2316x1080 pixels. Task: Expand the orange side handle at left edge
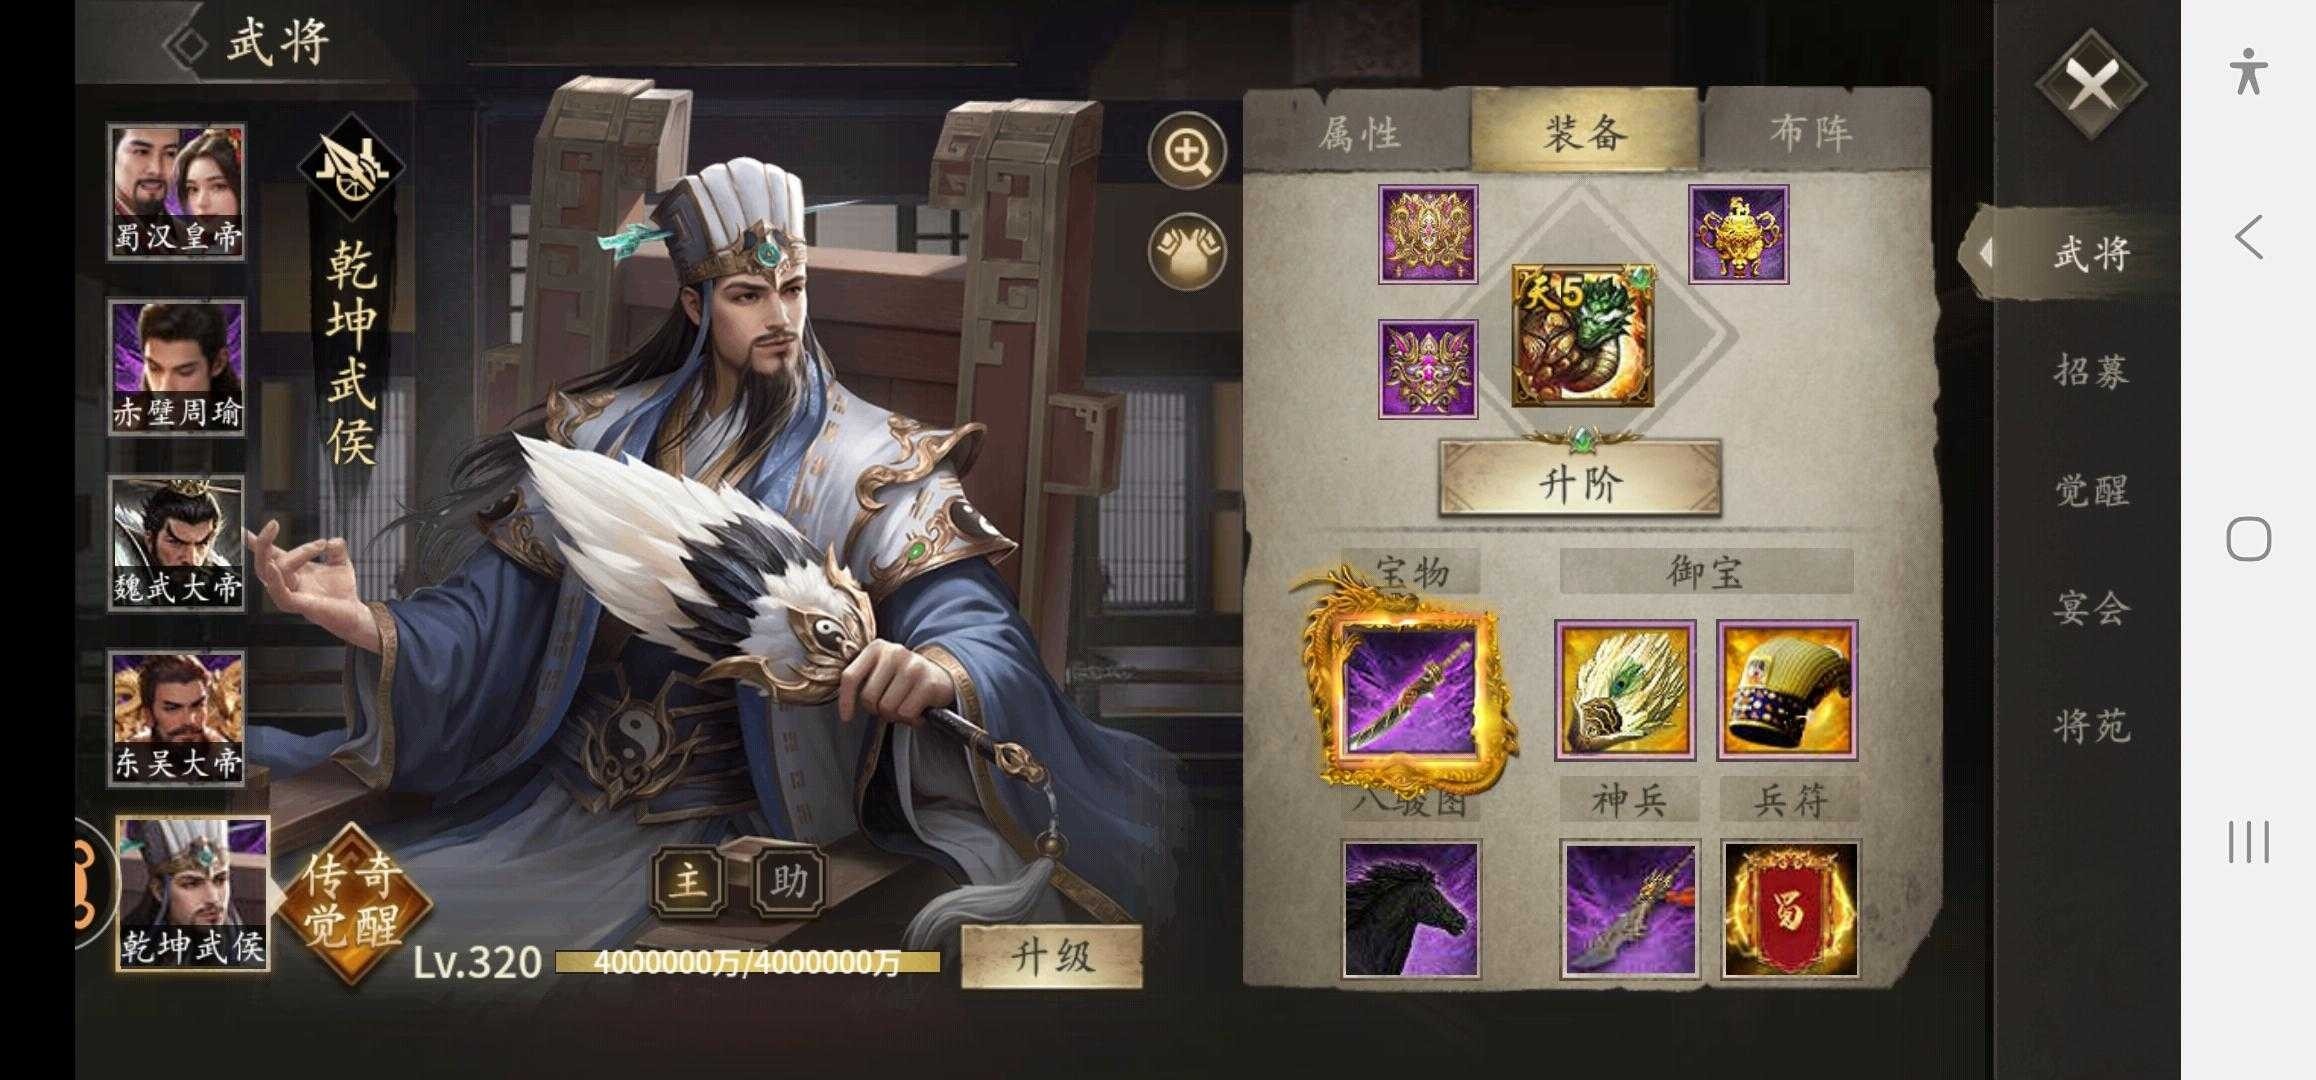pyautogui.click(x=91, y=883)
